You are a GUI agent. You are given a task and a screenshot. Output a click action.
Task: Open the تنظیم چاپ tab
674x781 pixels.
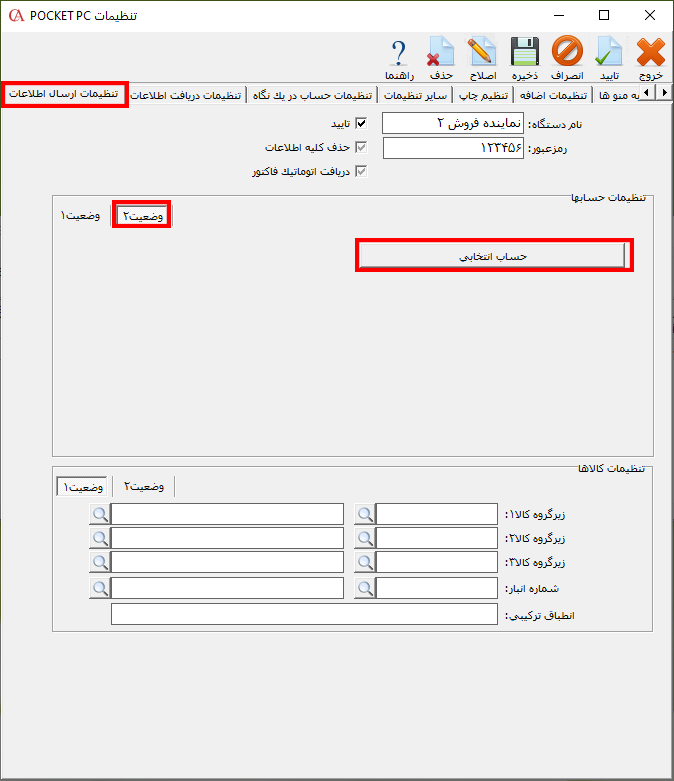click(483, 95)
